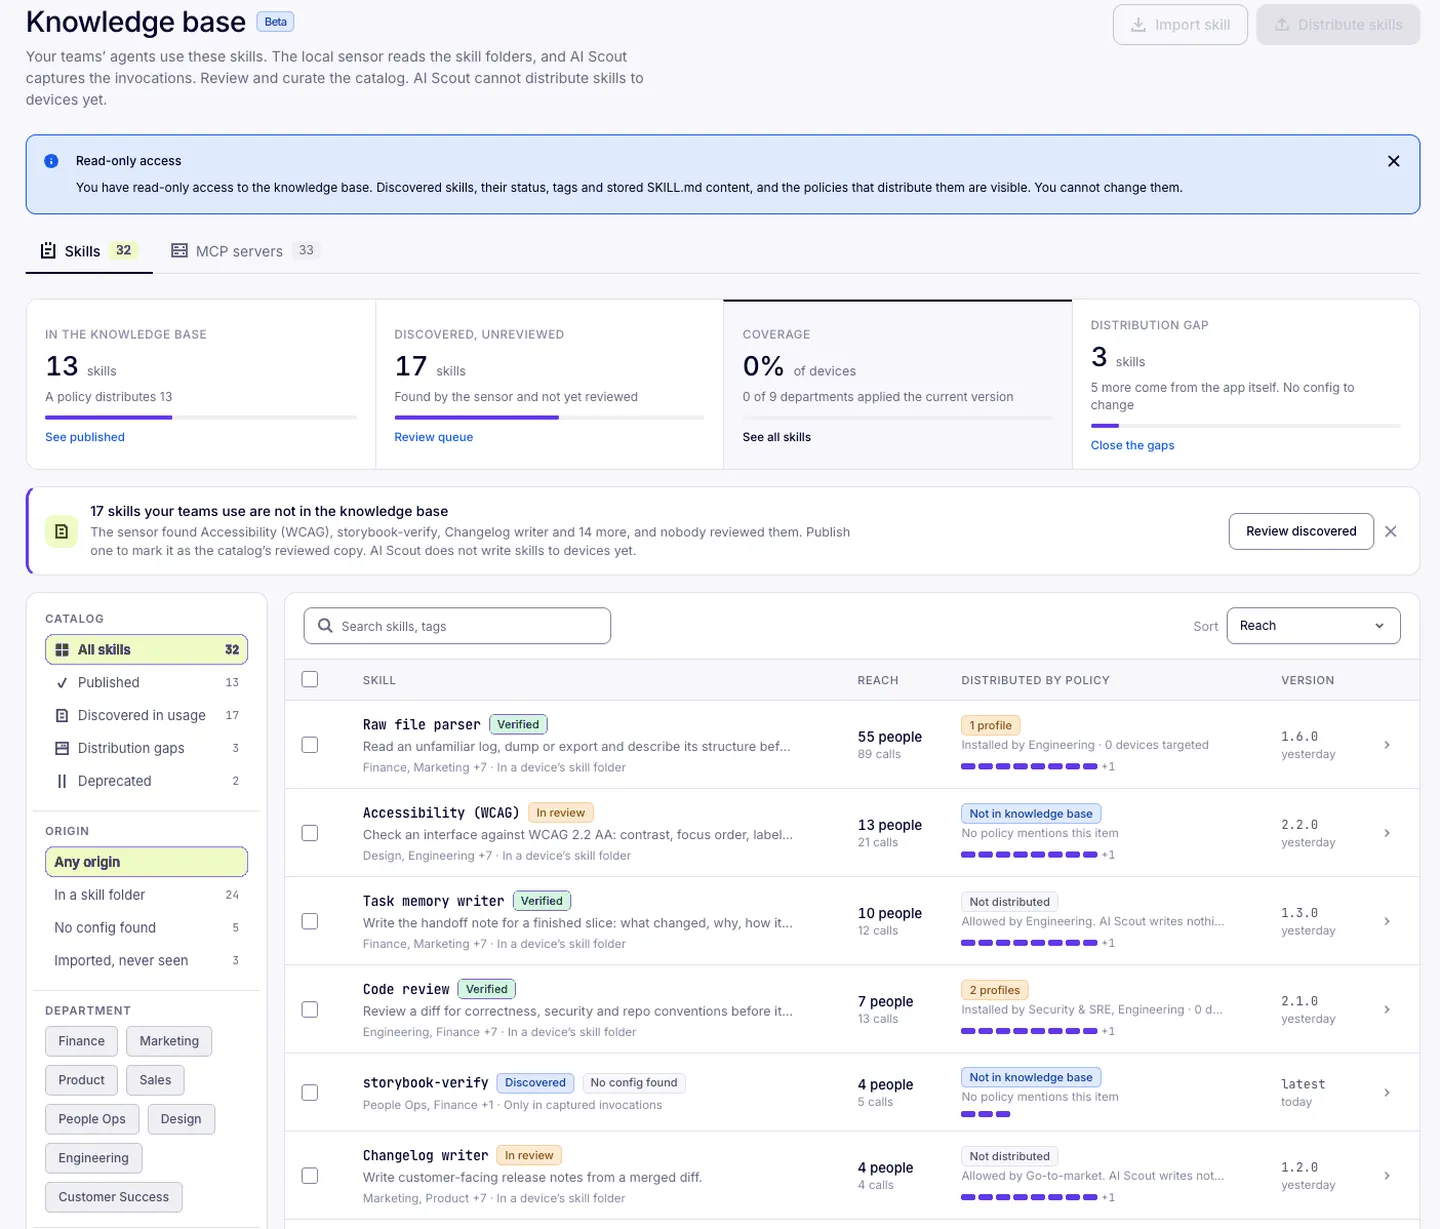
Task: Click the Review discovered button
Action: (x=1301, y=531)
